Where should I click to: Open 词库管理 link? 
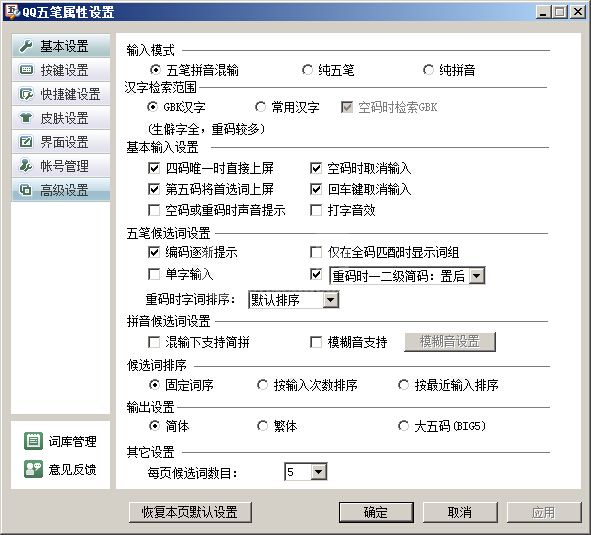[x=72, y=441]
